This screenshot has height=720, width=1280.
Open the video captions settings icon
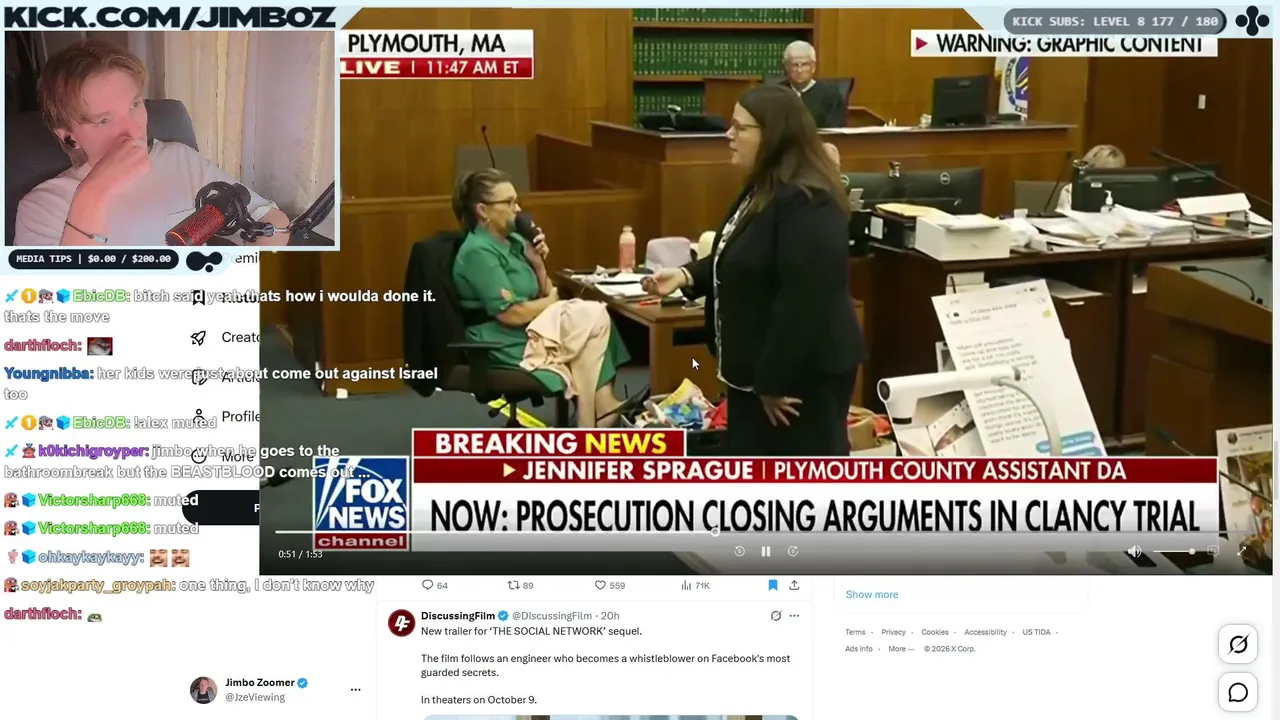[x=1213, y=551]
